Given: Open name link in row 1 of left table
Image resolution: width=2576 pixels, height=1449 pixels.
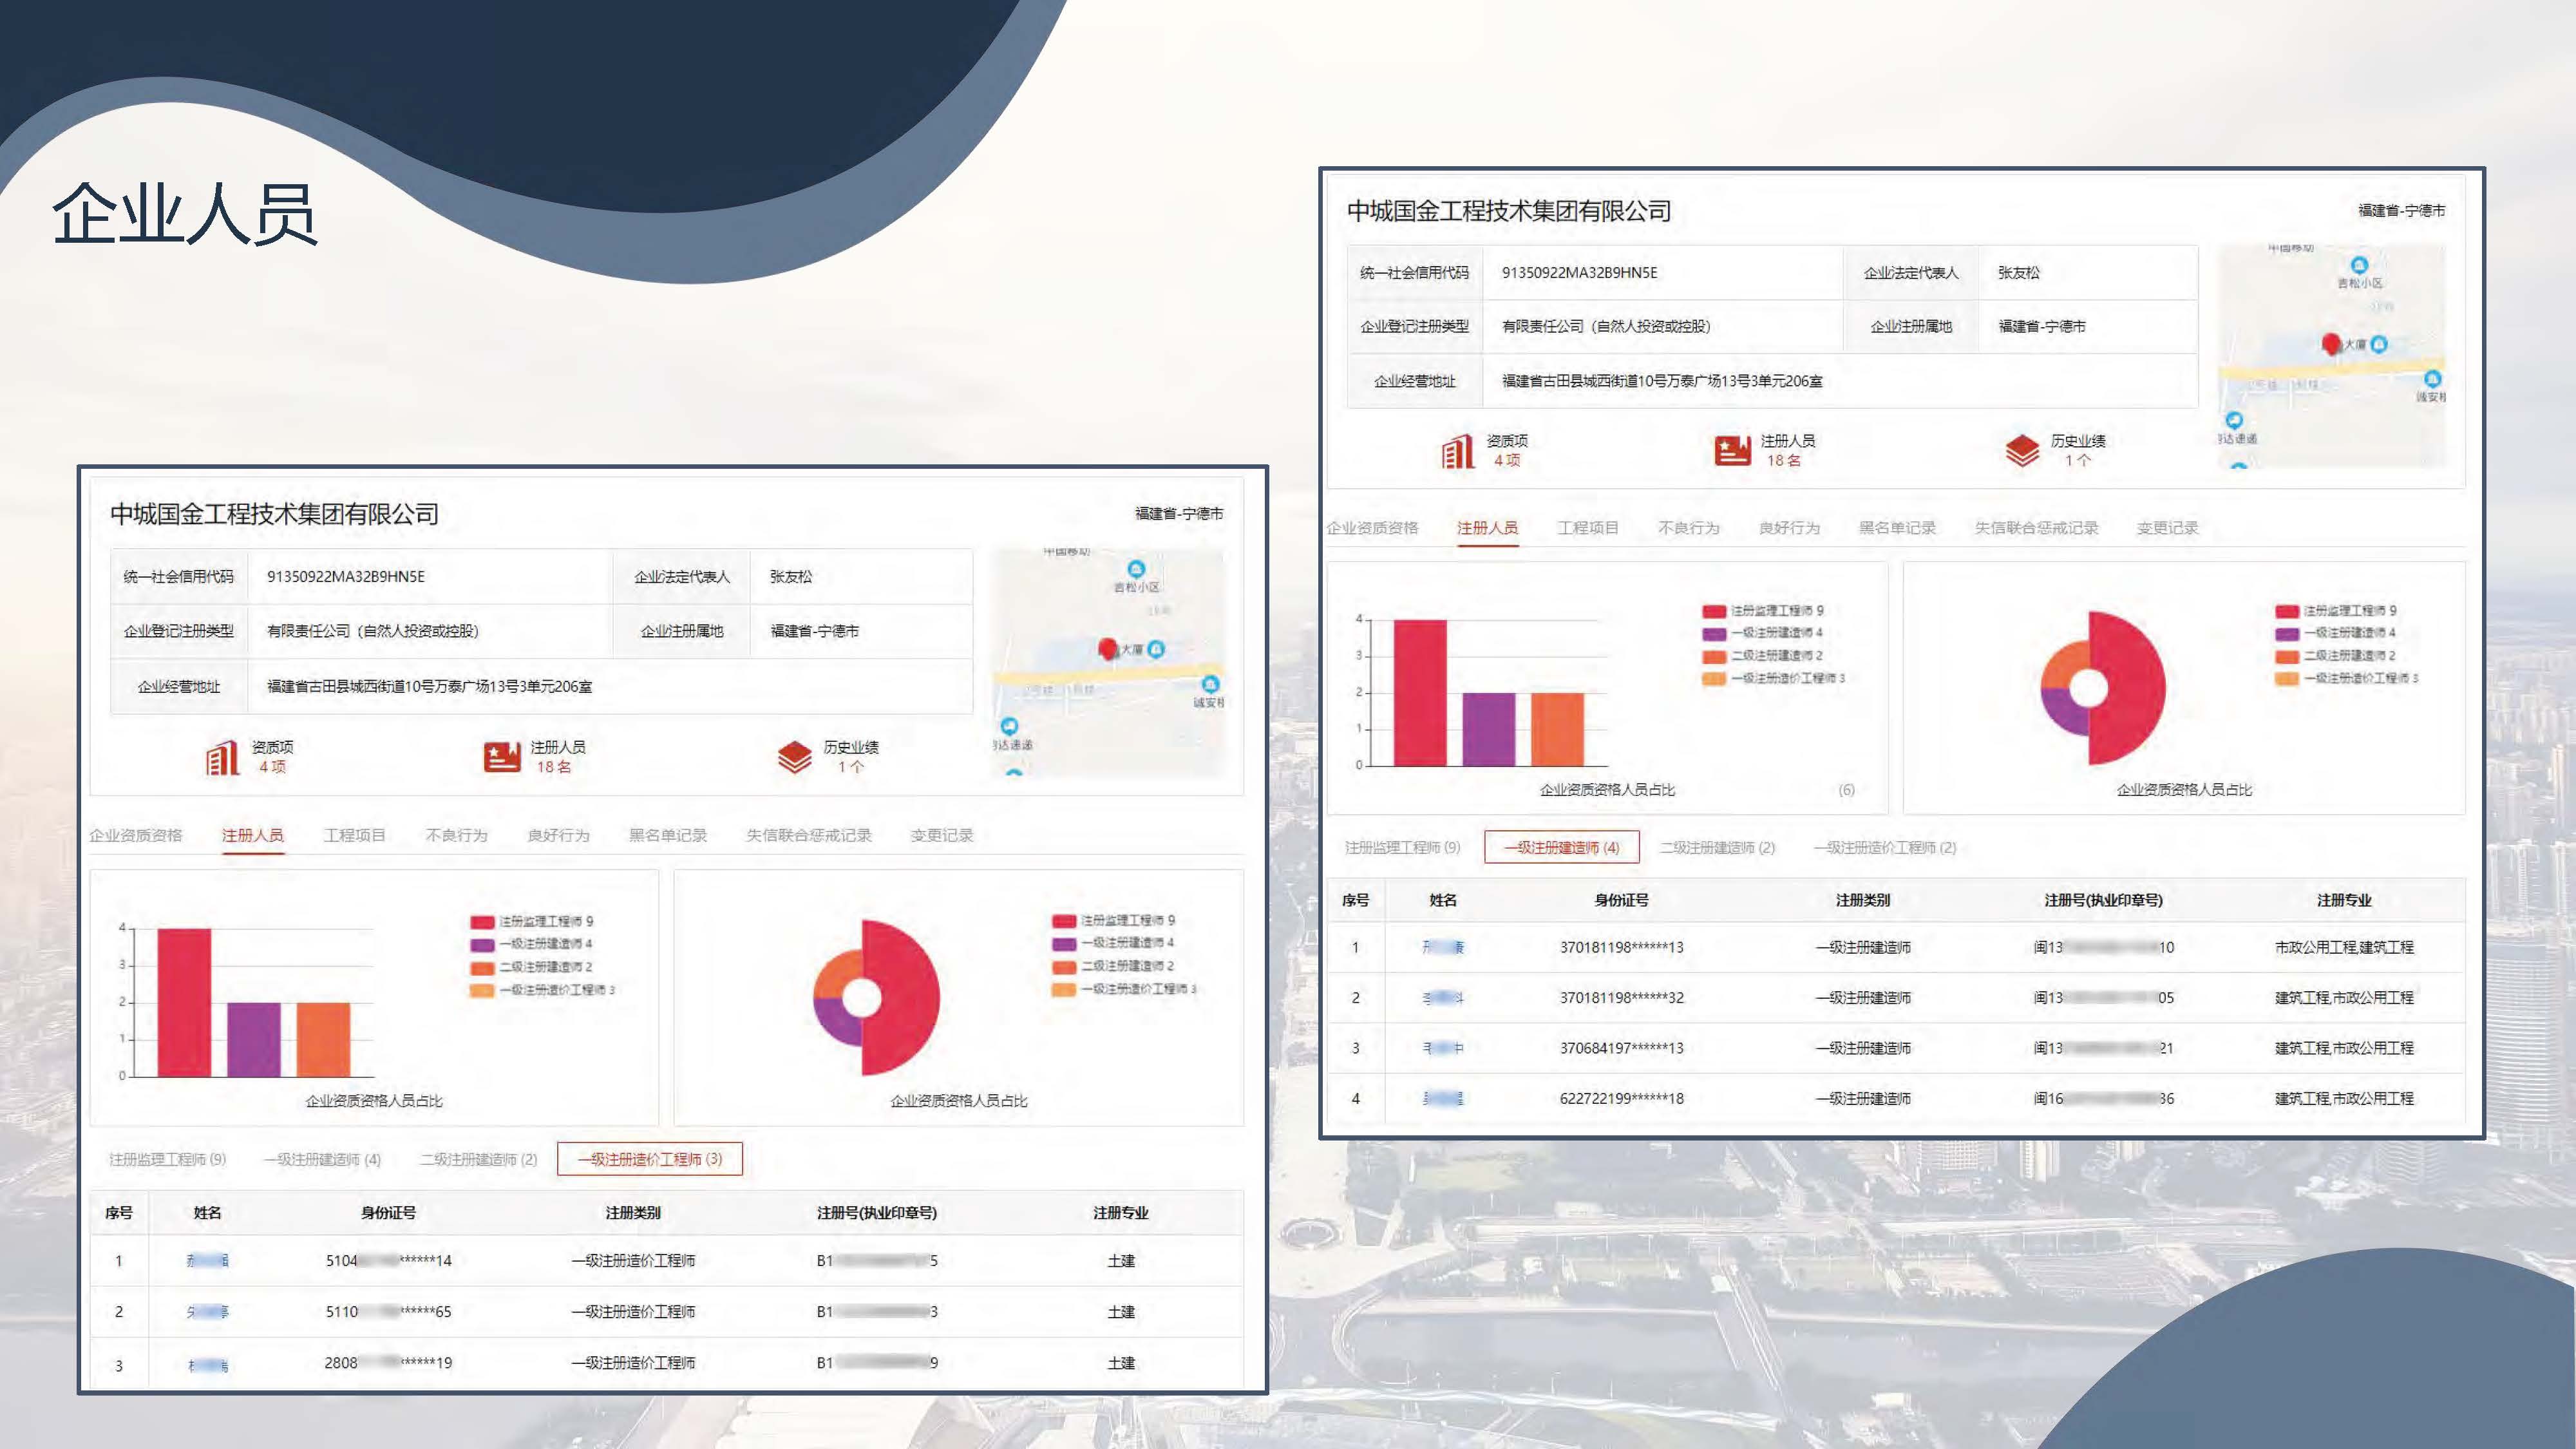Looking at the screenshot, I should coord(207,1260).
